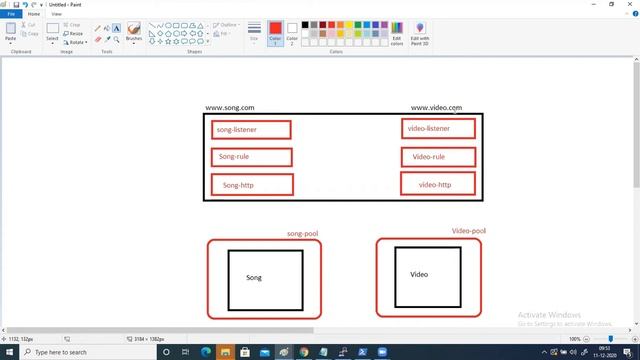This screenshot has height=360, width=640.
Task: Pick the black color swatch
Action: tap(305, 25)
